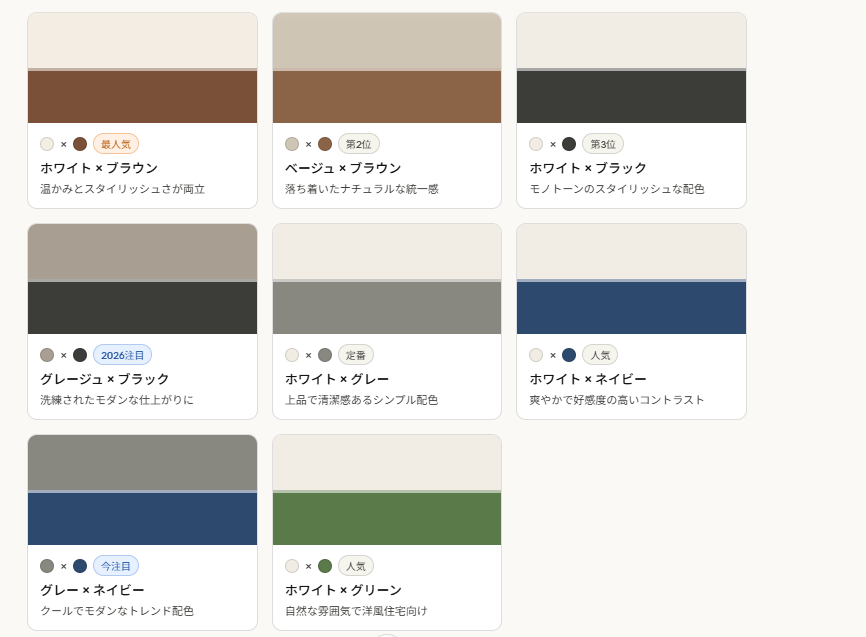866x637 pixels.
Task: Click the 人気 badge on ホワイト × ネイビー
Action: tap(600, 354)
